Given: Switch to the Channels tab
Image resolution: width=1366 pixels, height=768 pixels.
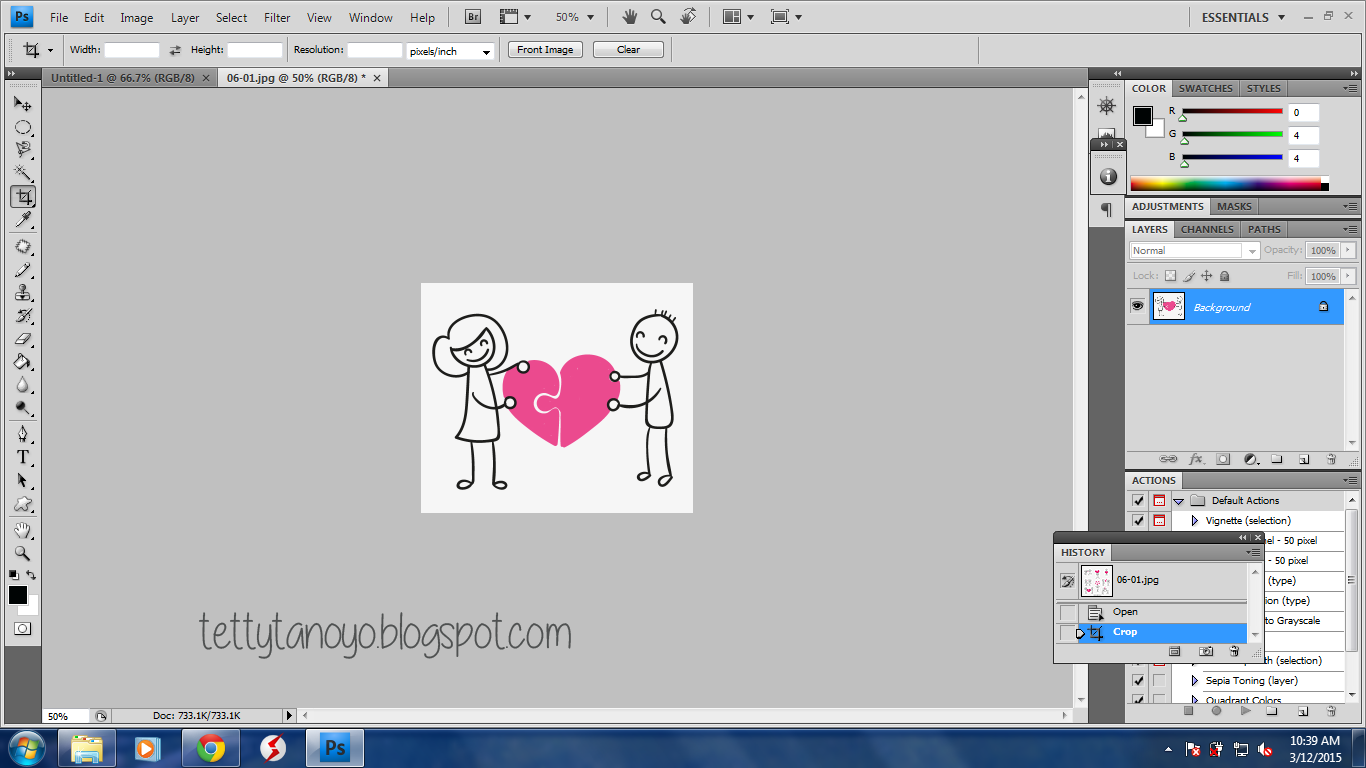Looking at the screenshot, I should [x=1207, y=229].
